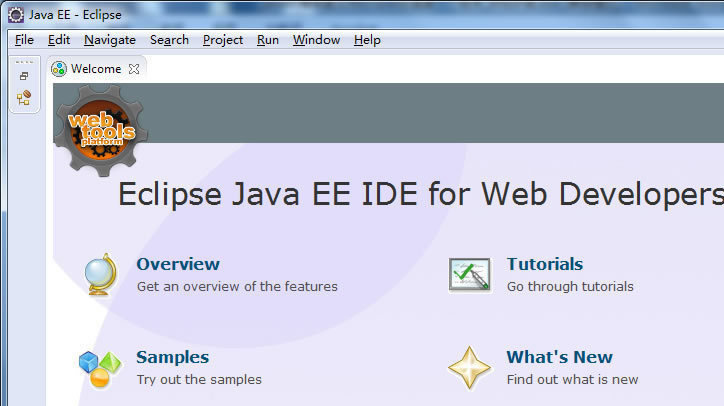Click the Welcome tab globe icon
The width and height of the screenshot is (724, 406).
[59, 69]
